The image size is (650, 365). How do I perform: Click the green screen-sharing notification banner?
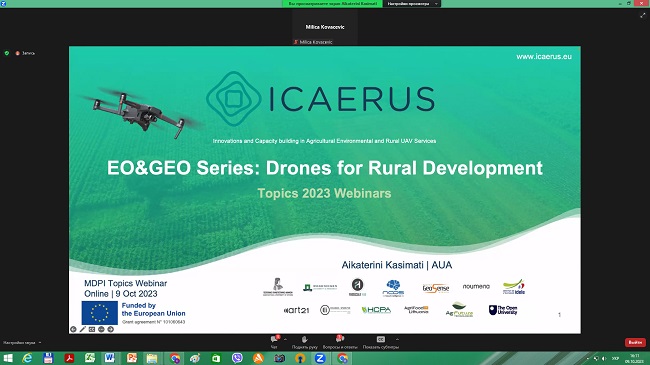pyautogui.click(x=332, y=4)
